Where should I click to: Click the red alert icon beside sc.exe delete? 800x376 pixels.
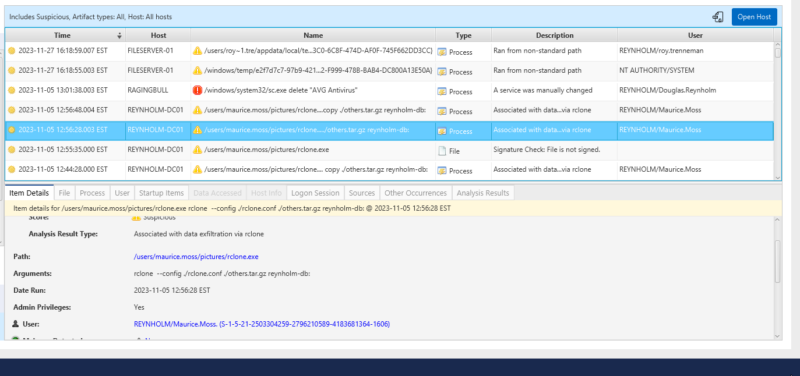click(x=197, y=90)
